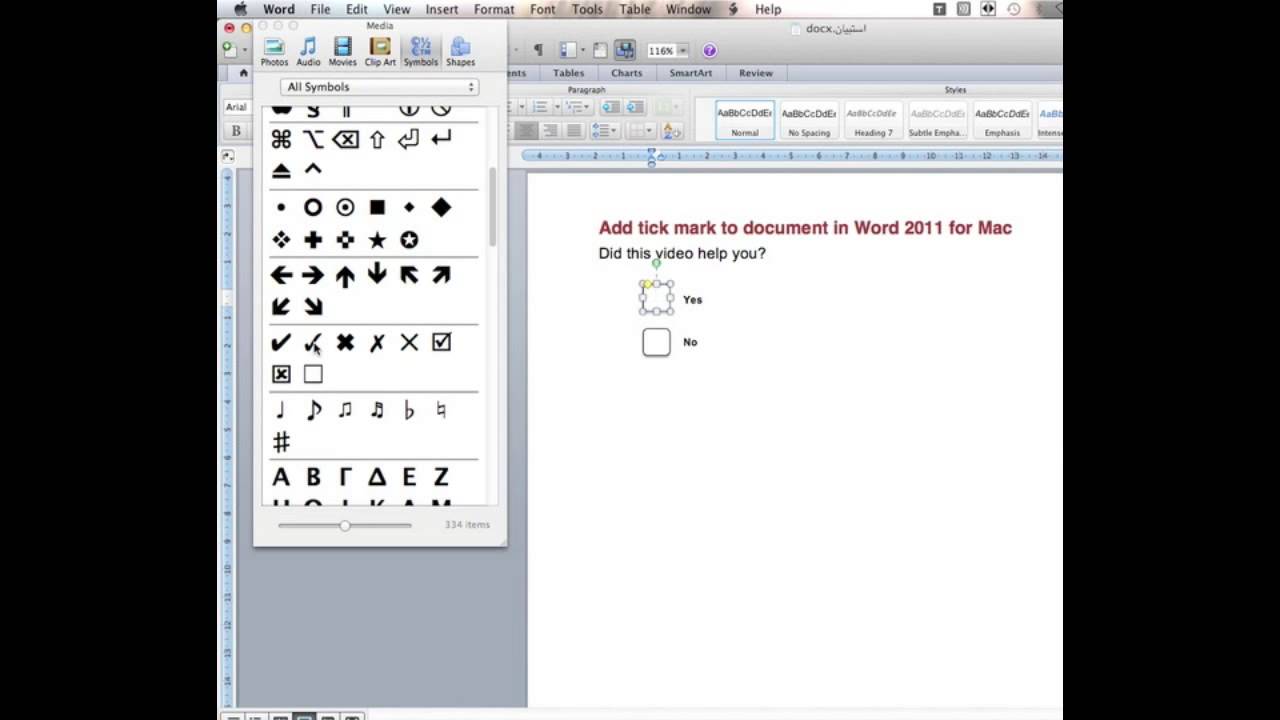Click the Arial font name box
The height and width of the screenshot is (720, 1280).
(x=236, y=107)
